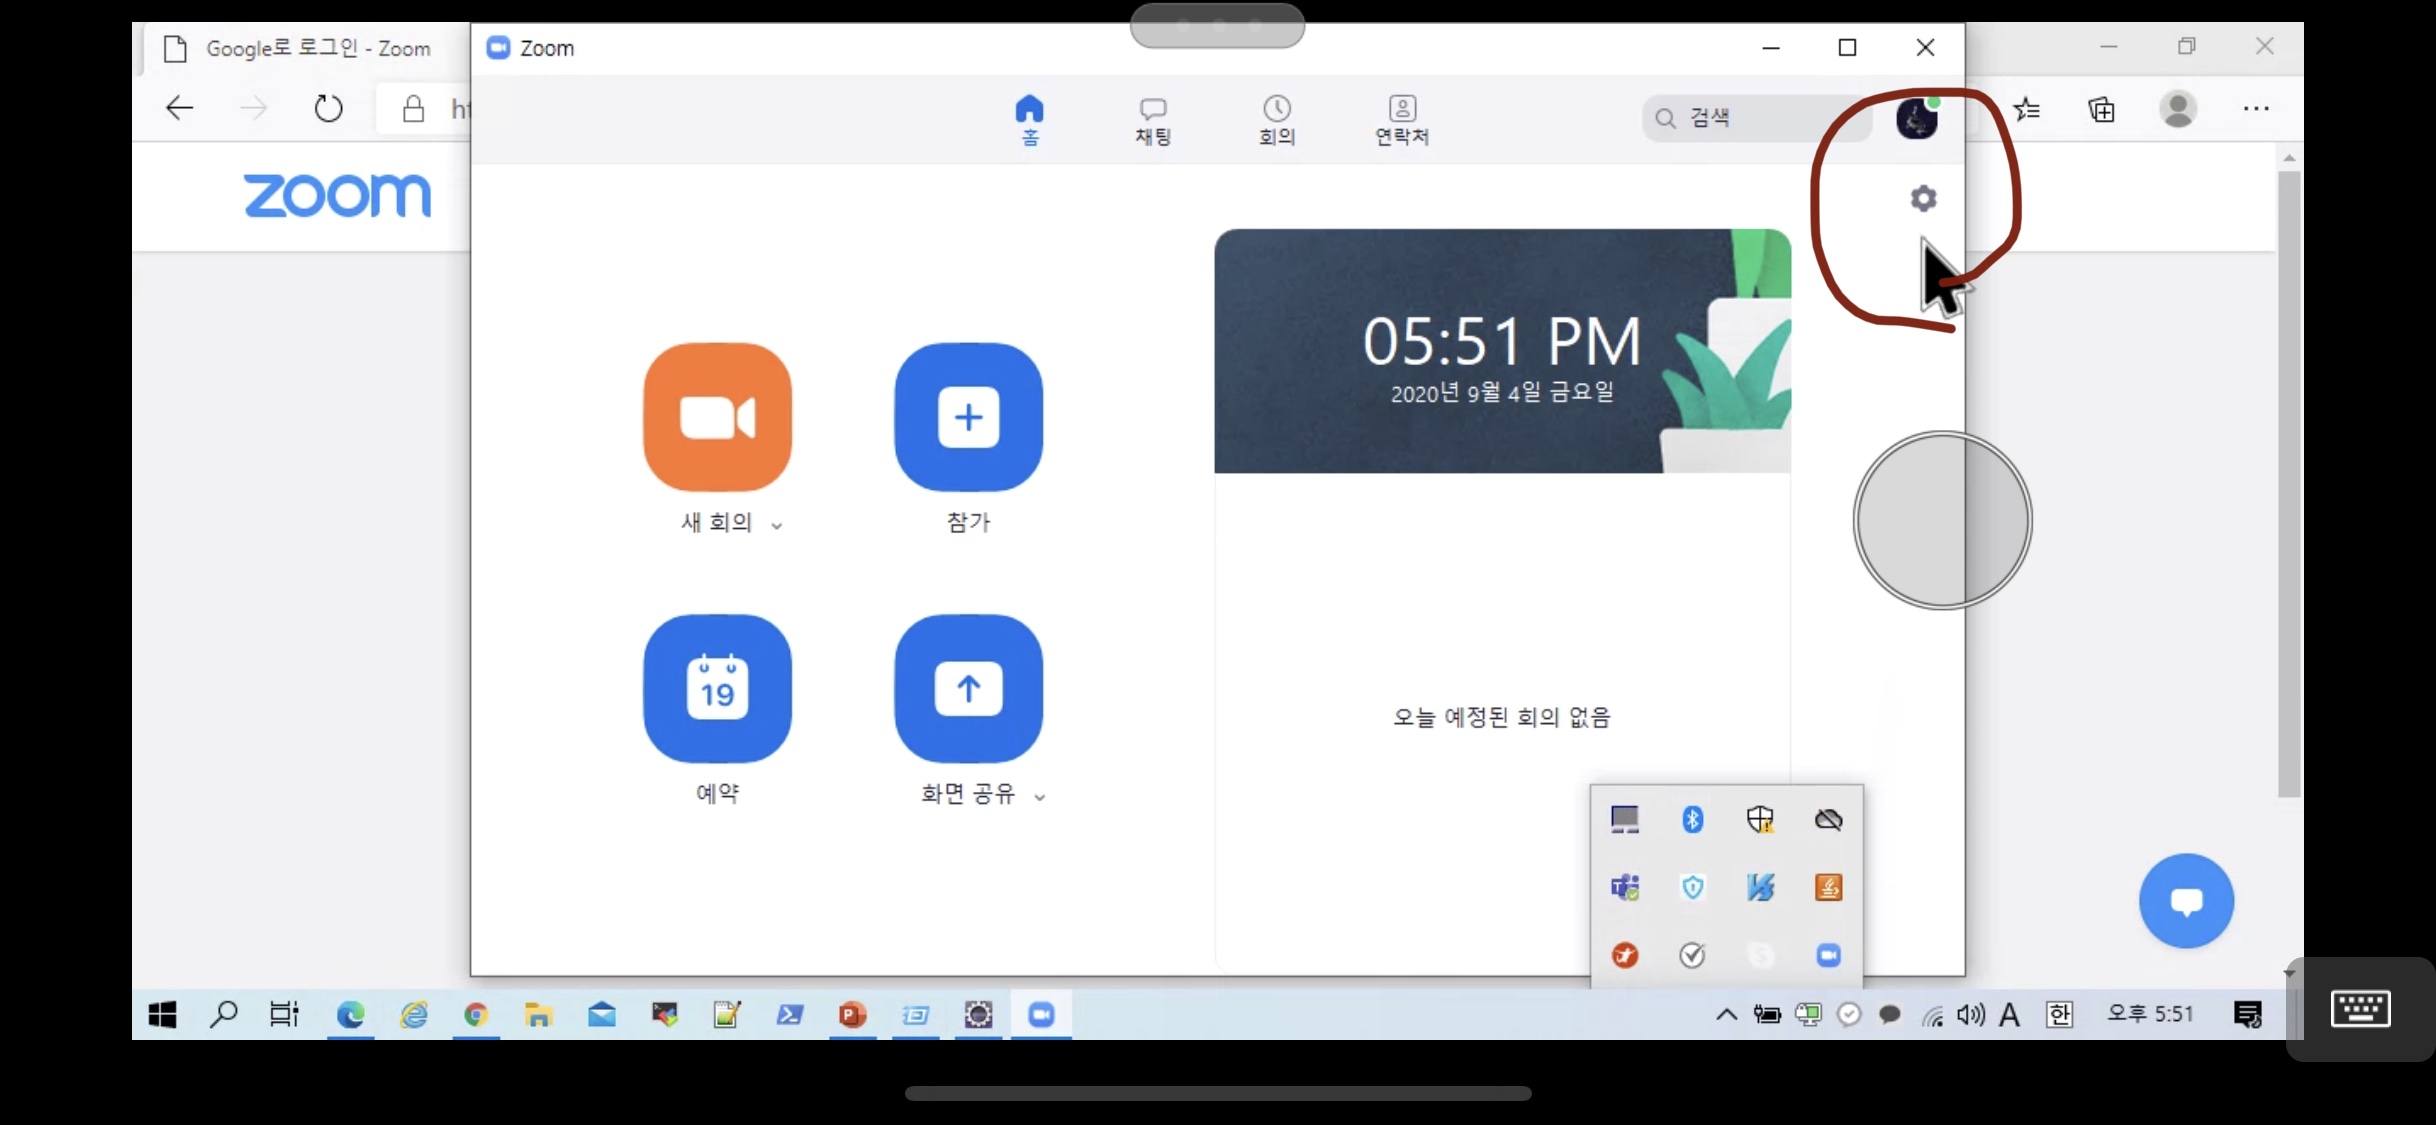Toggle the 한 Korean IME indicator
Image resolution: width=2436 pixels, height=1125 pixels.
pyautogui.click(x=2059, y=1015)
